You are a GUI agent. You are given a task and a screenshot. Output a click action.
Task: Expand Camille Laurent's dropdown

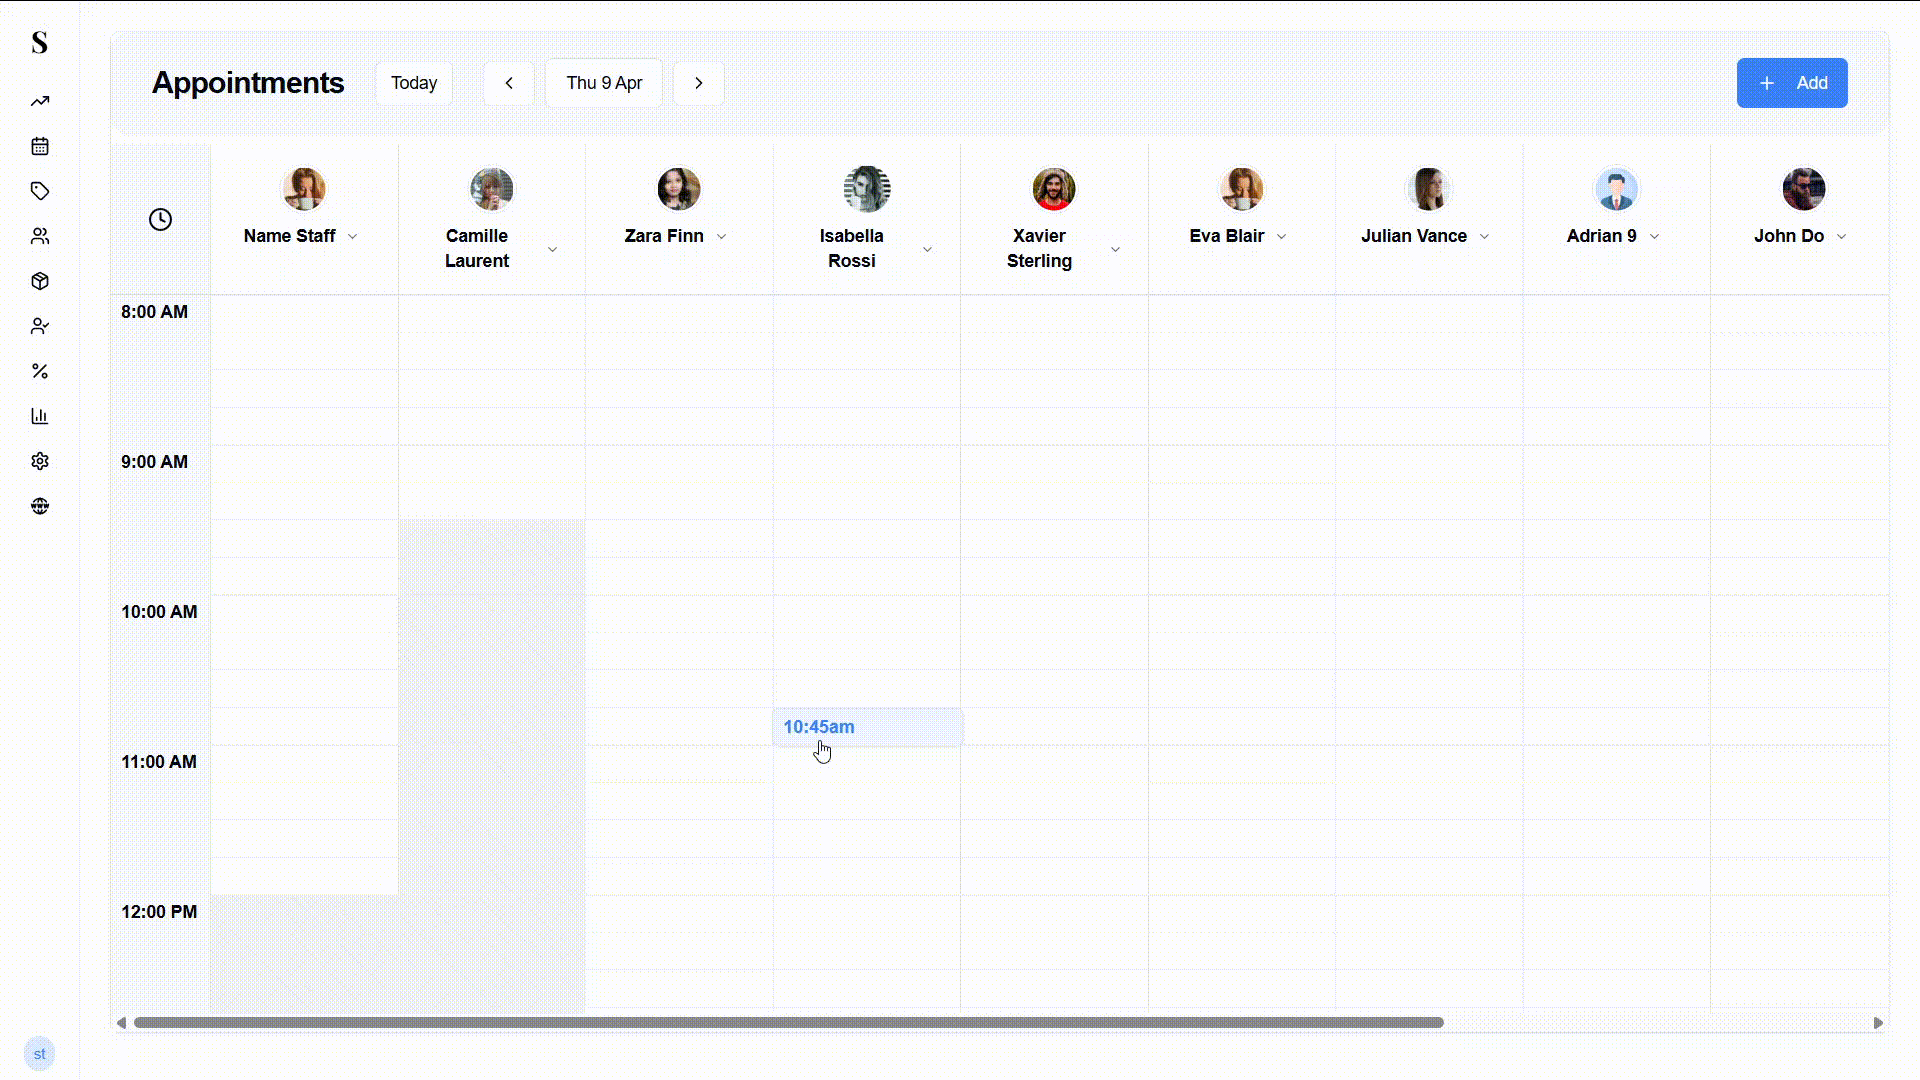tap(552, 249)
